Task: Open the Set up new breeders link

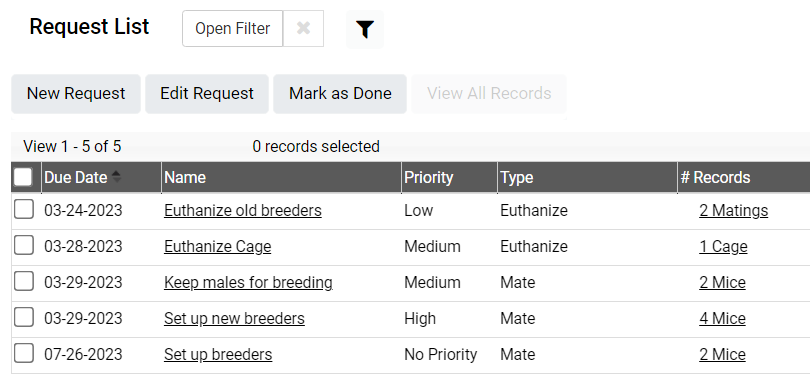Action: coord(235,318)
